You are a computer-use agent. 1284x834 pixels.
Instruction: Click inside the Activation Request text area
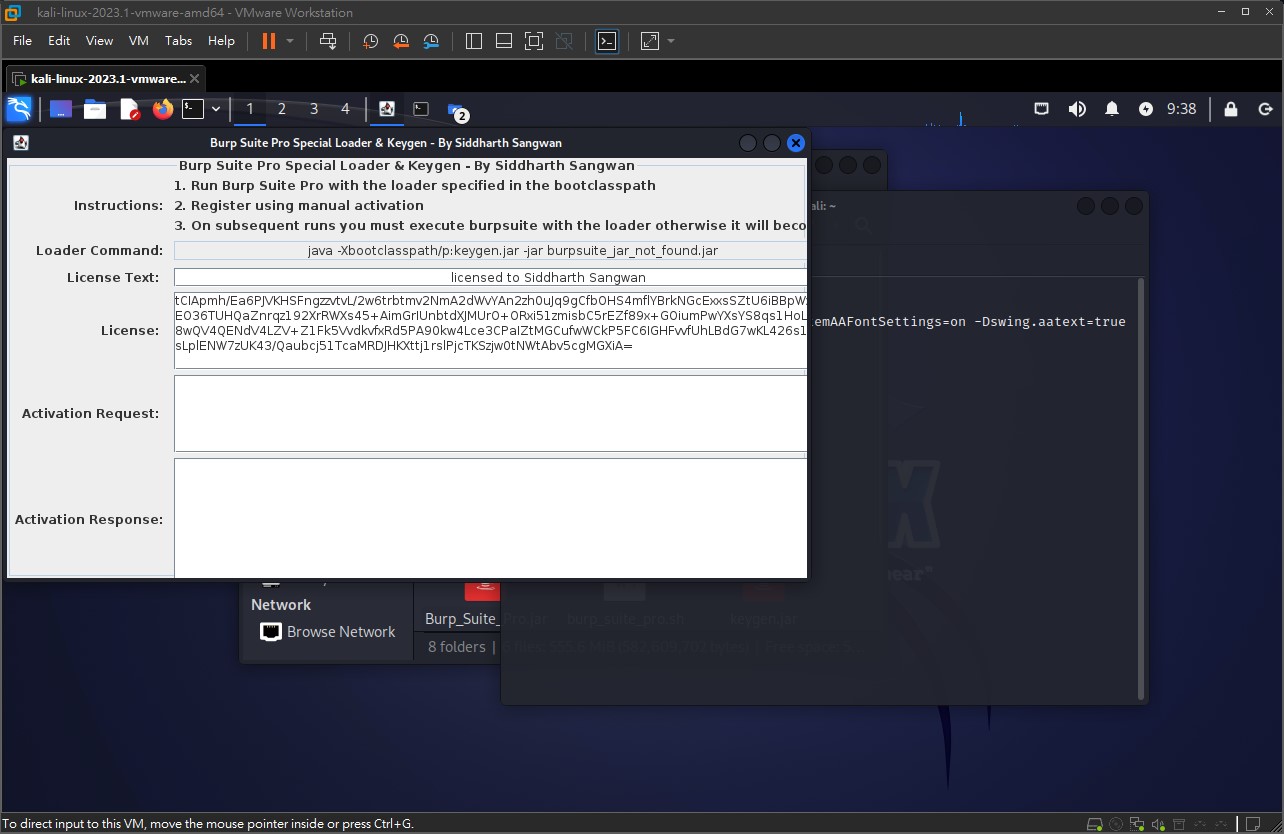(x=490, y=413)
